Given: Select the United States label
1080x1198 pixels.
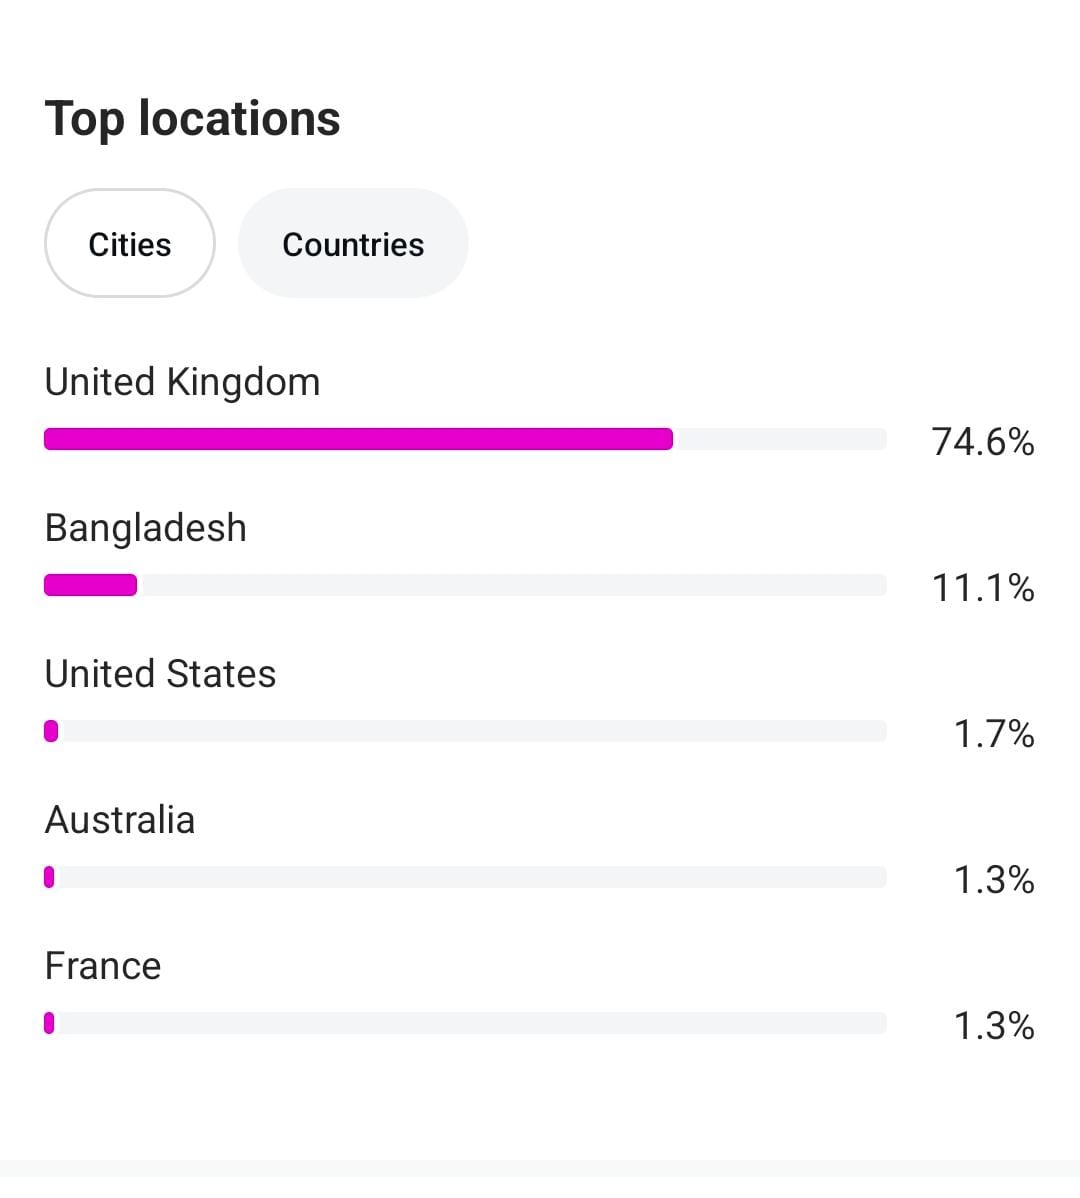Looking at the screenshot, I should click(x=161, y=674).
